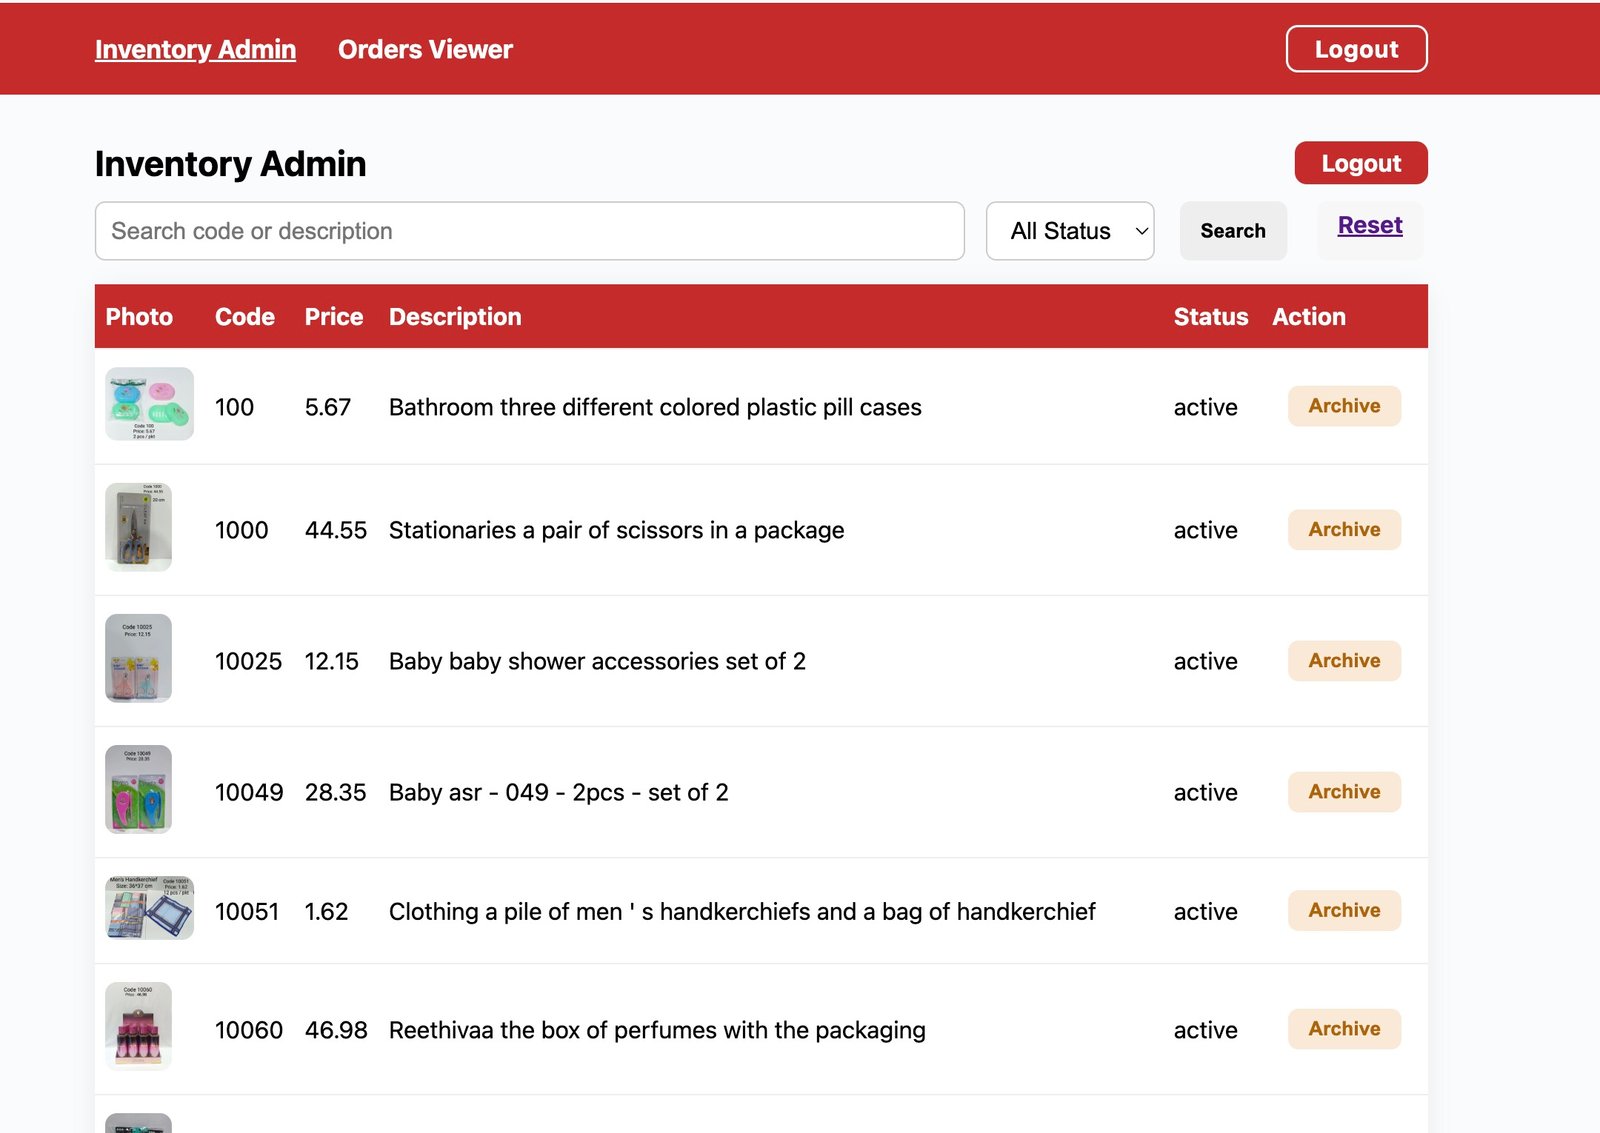Click the Search button
Viewport: 1600px width, 1133px height.
coord(1232,231)
